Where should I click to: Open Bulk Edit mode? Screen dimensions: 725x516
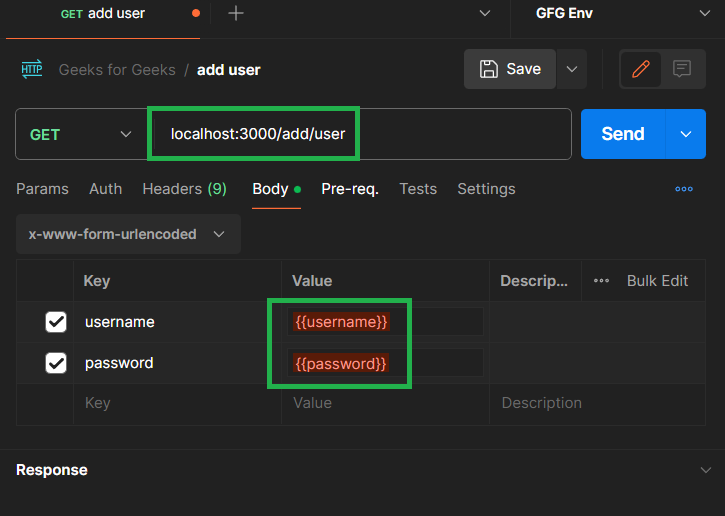pyautogui.click(x=657, y=281)
